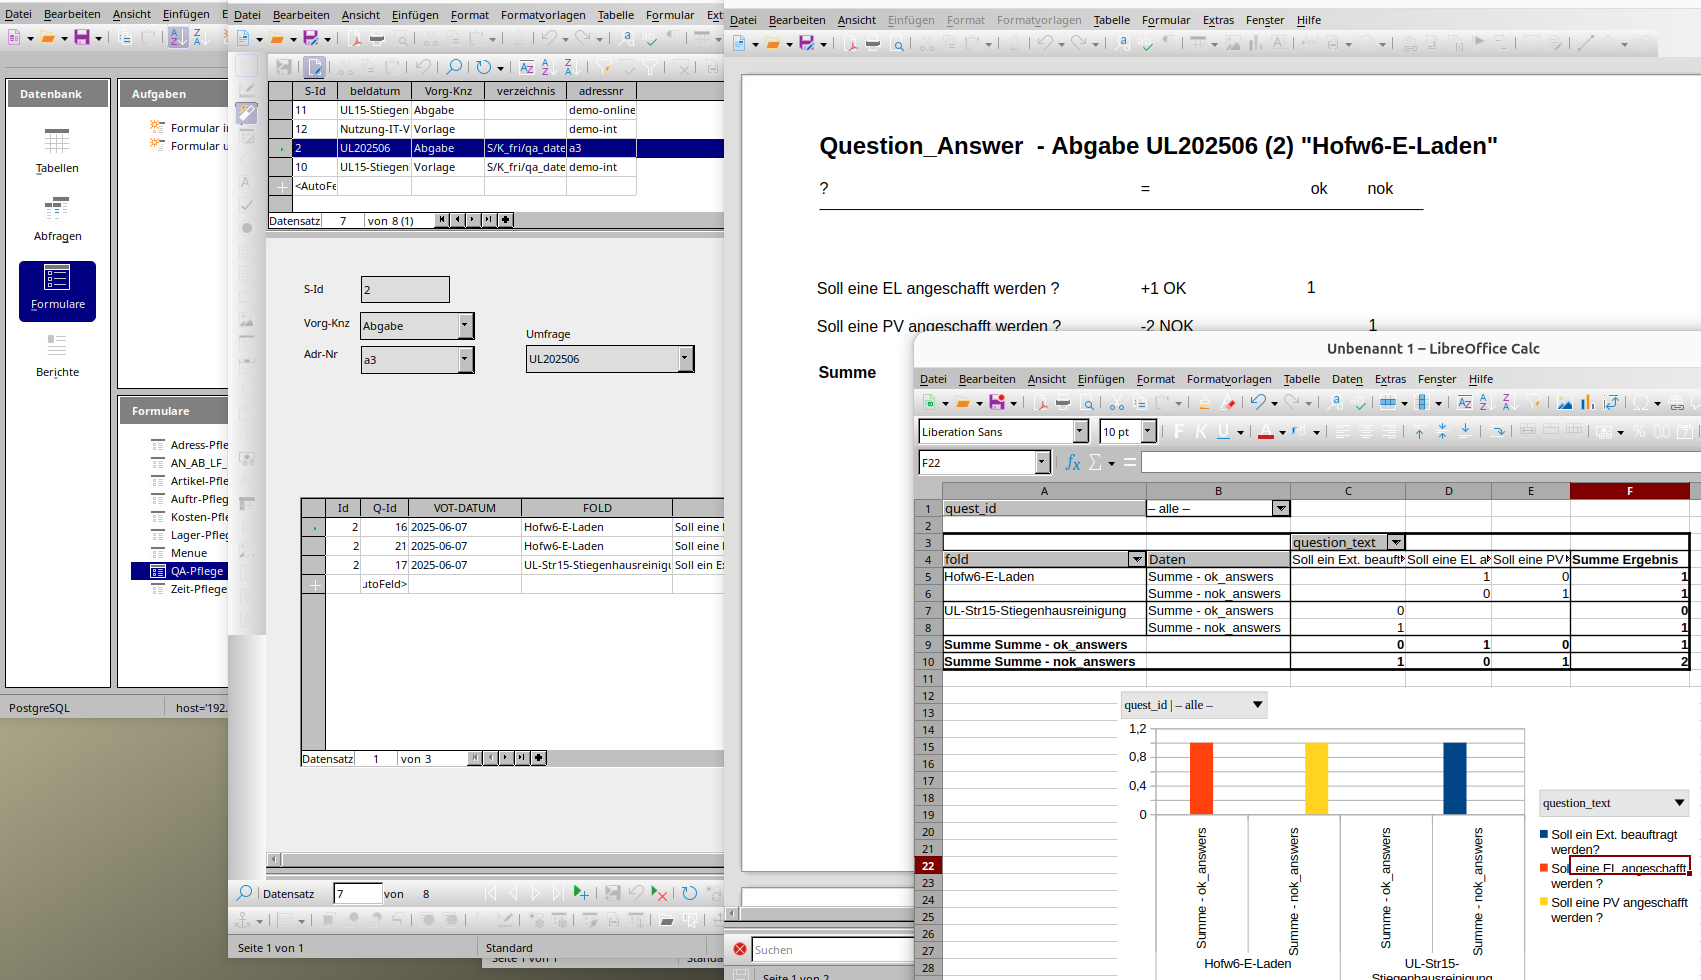Viewport: 1701px width, 980px height.
Task: Open the Umfrage combo box UL202506
Action: coord(685,359)
